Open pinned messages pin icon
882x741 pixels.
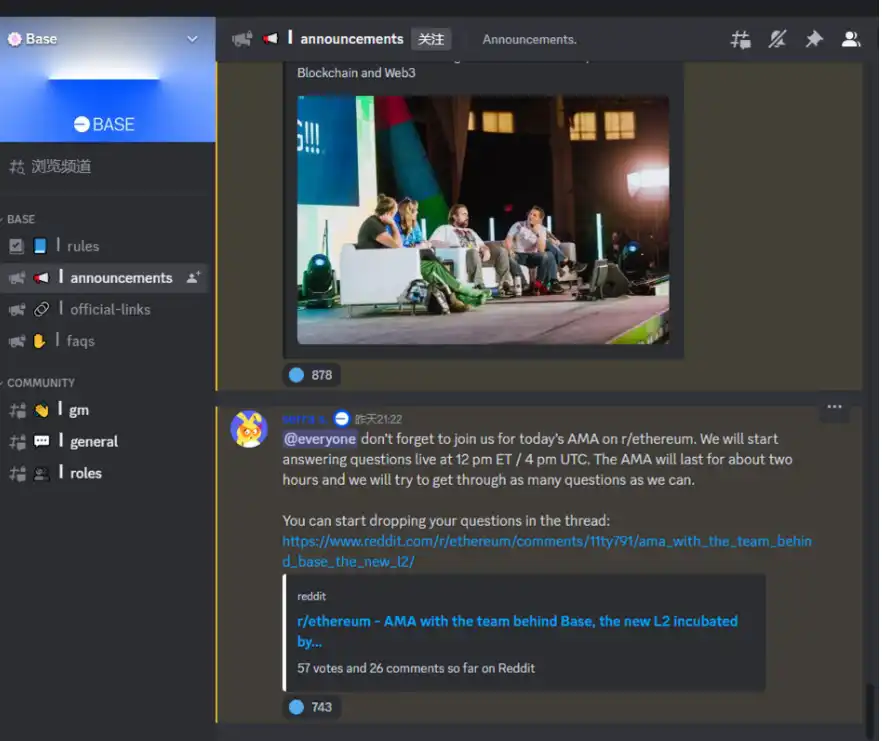814,39
